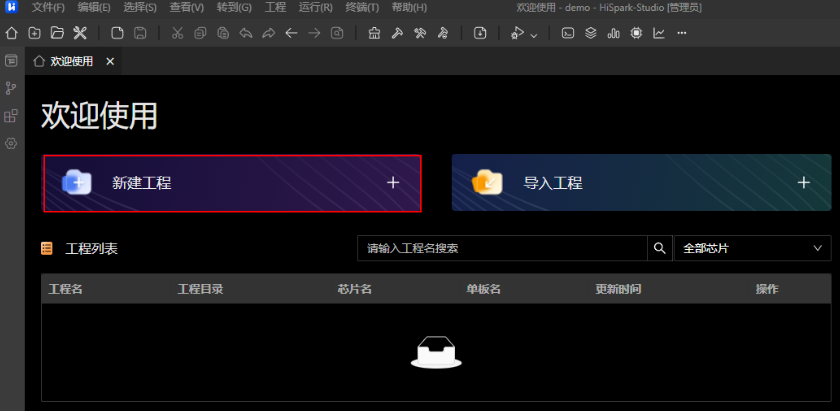Open the 运行(R) menu
This screenshot has width=840, height=411.
tap(315, 7)
